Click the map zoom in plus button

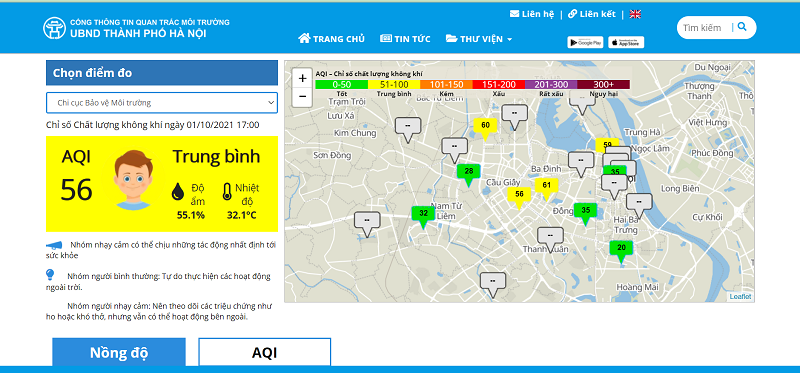coord(303,79)
